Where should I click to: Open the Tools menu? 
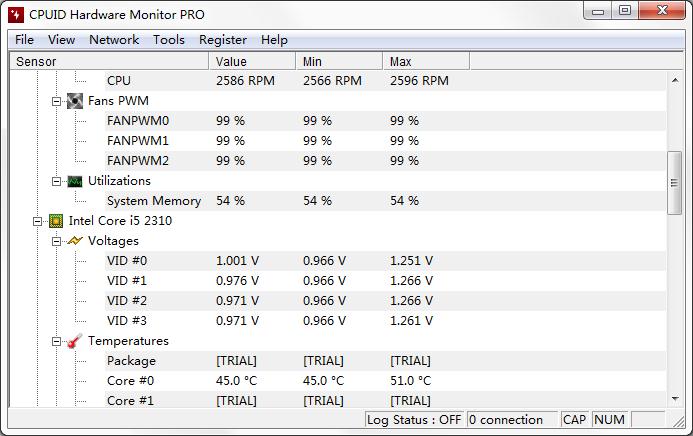click(x=169, y=40)
